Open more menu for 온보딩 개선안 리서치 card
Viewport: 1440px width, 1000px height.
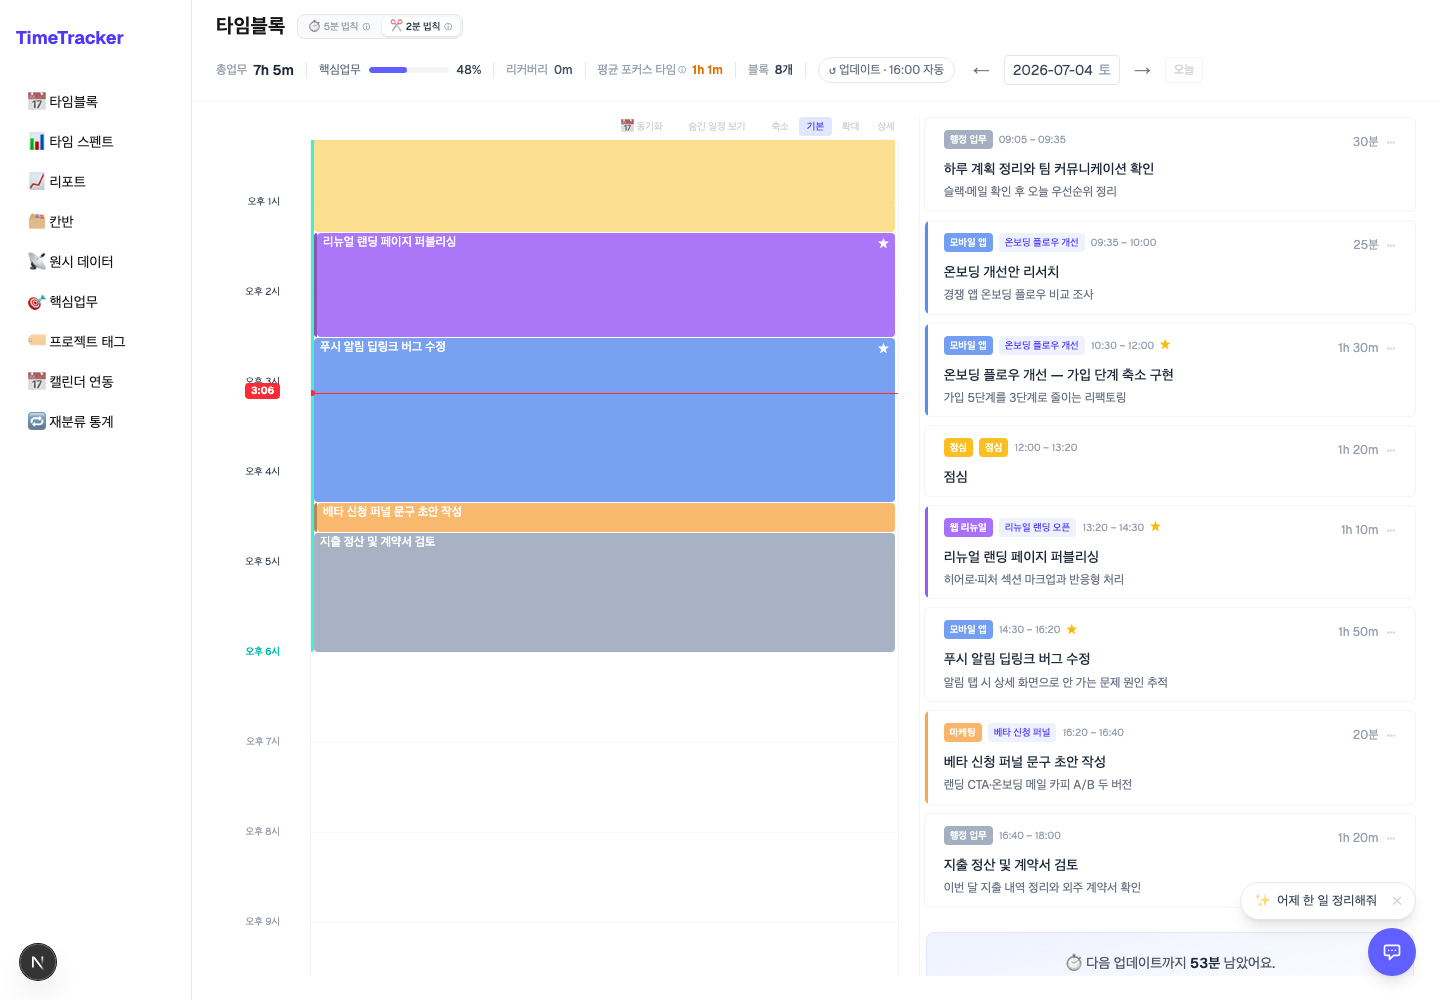click(1391, 245)
